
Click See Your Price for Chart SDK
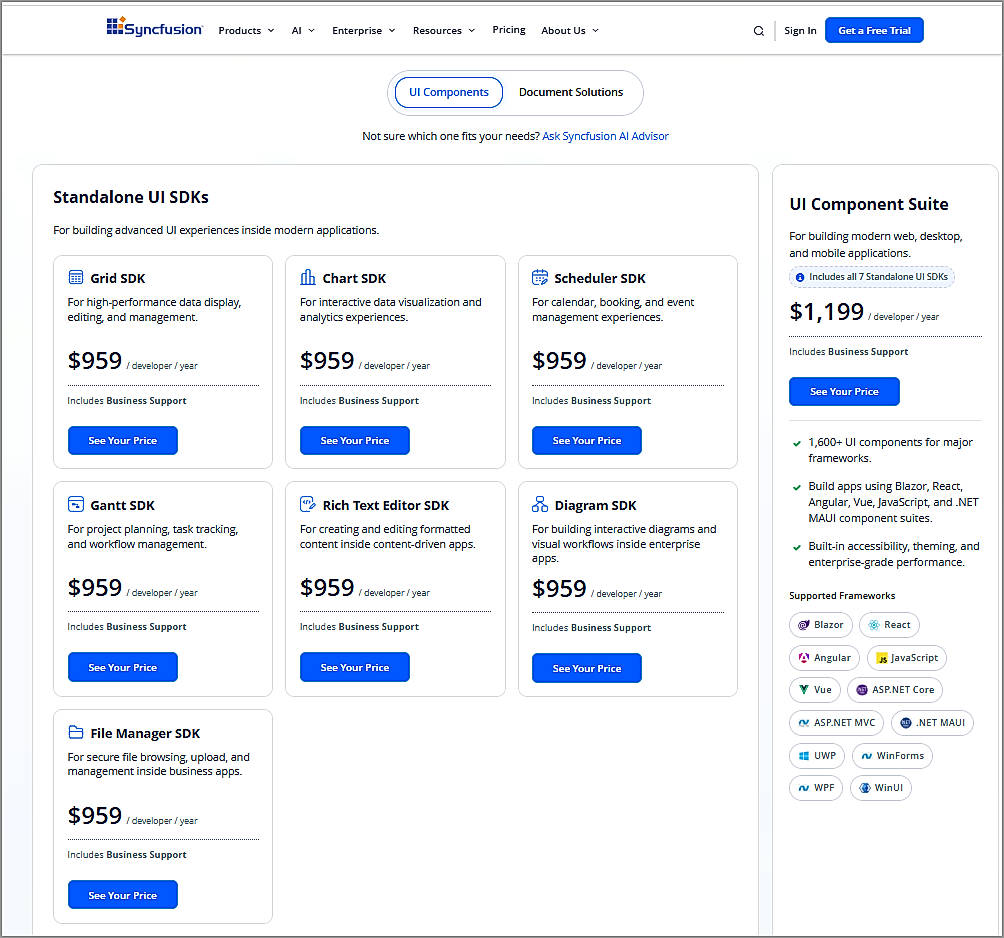click(x=355, y=441)
